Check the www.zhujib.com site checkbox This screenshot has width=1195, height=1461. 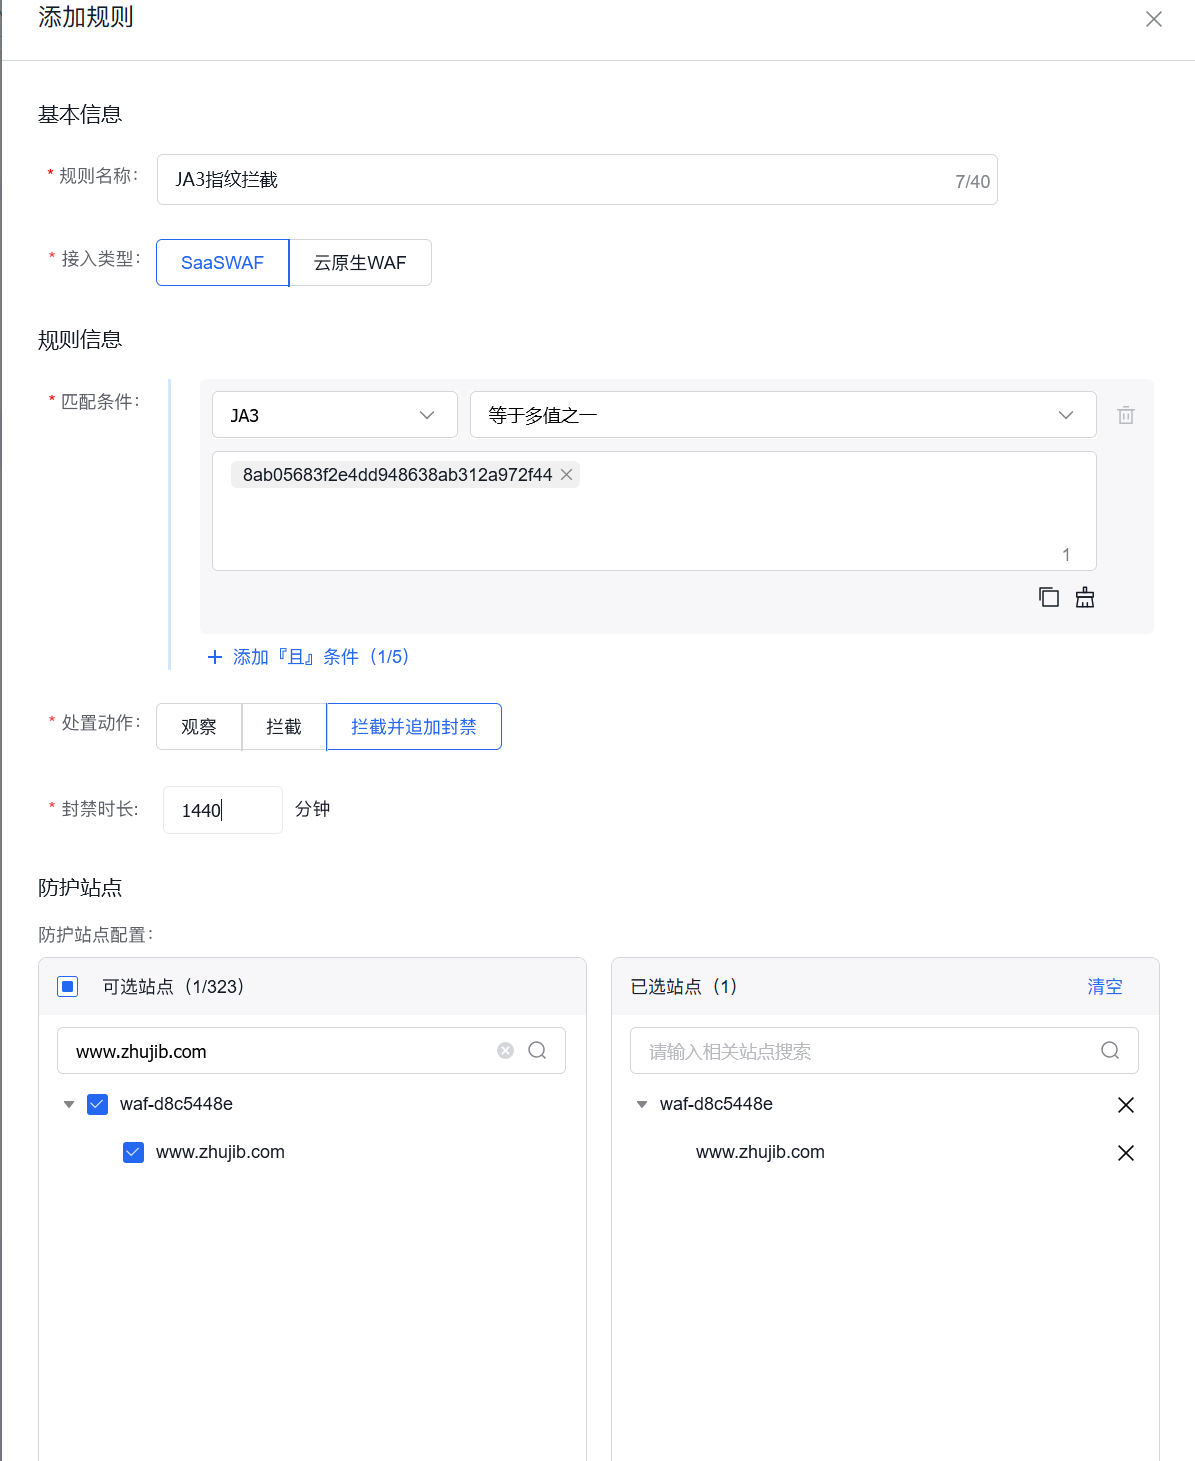tap(133, 1152)
